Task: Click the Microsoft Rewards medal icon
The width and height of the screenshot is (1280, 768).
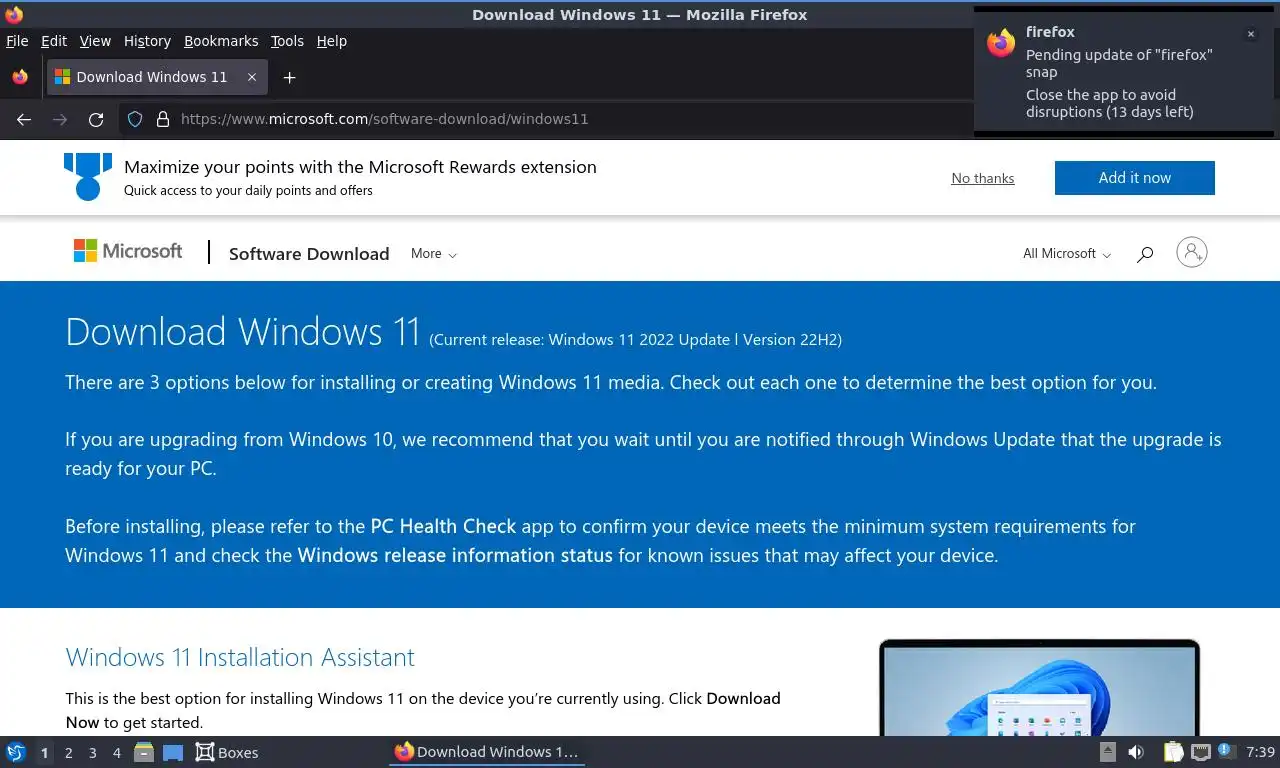Action: click(x=88, y=176)
